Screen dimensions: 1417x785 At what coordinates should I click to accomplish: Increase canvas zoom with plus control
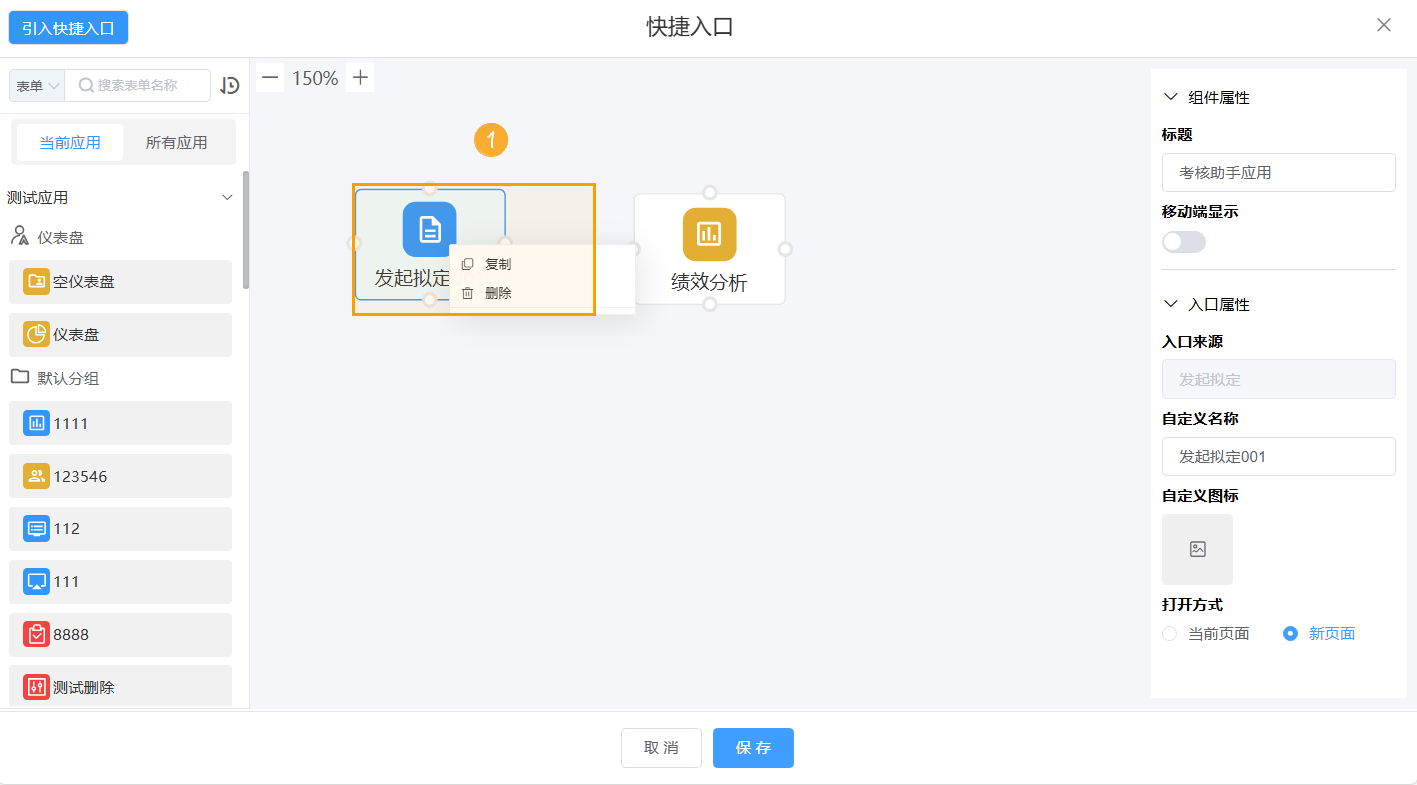coord(359,76)
